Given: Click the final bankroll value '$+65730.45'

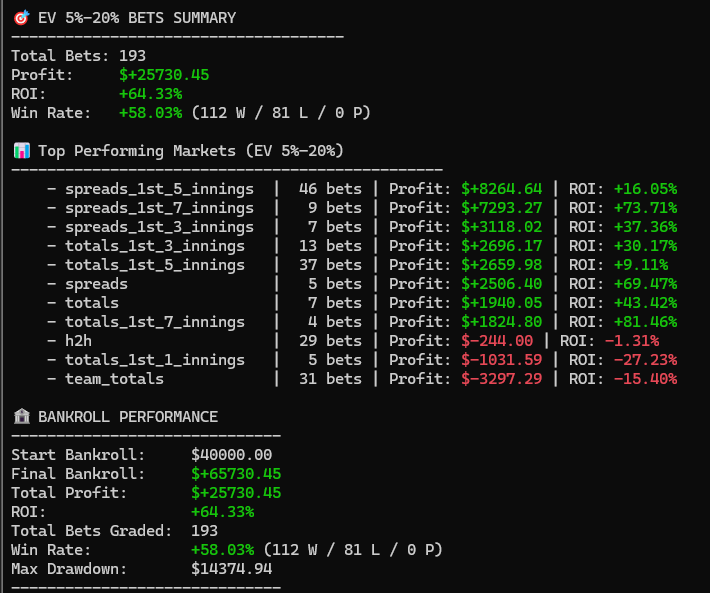Looking at the screenshot, I should (236, 473).
